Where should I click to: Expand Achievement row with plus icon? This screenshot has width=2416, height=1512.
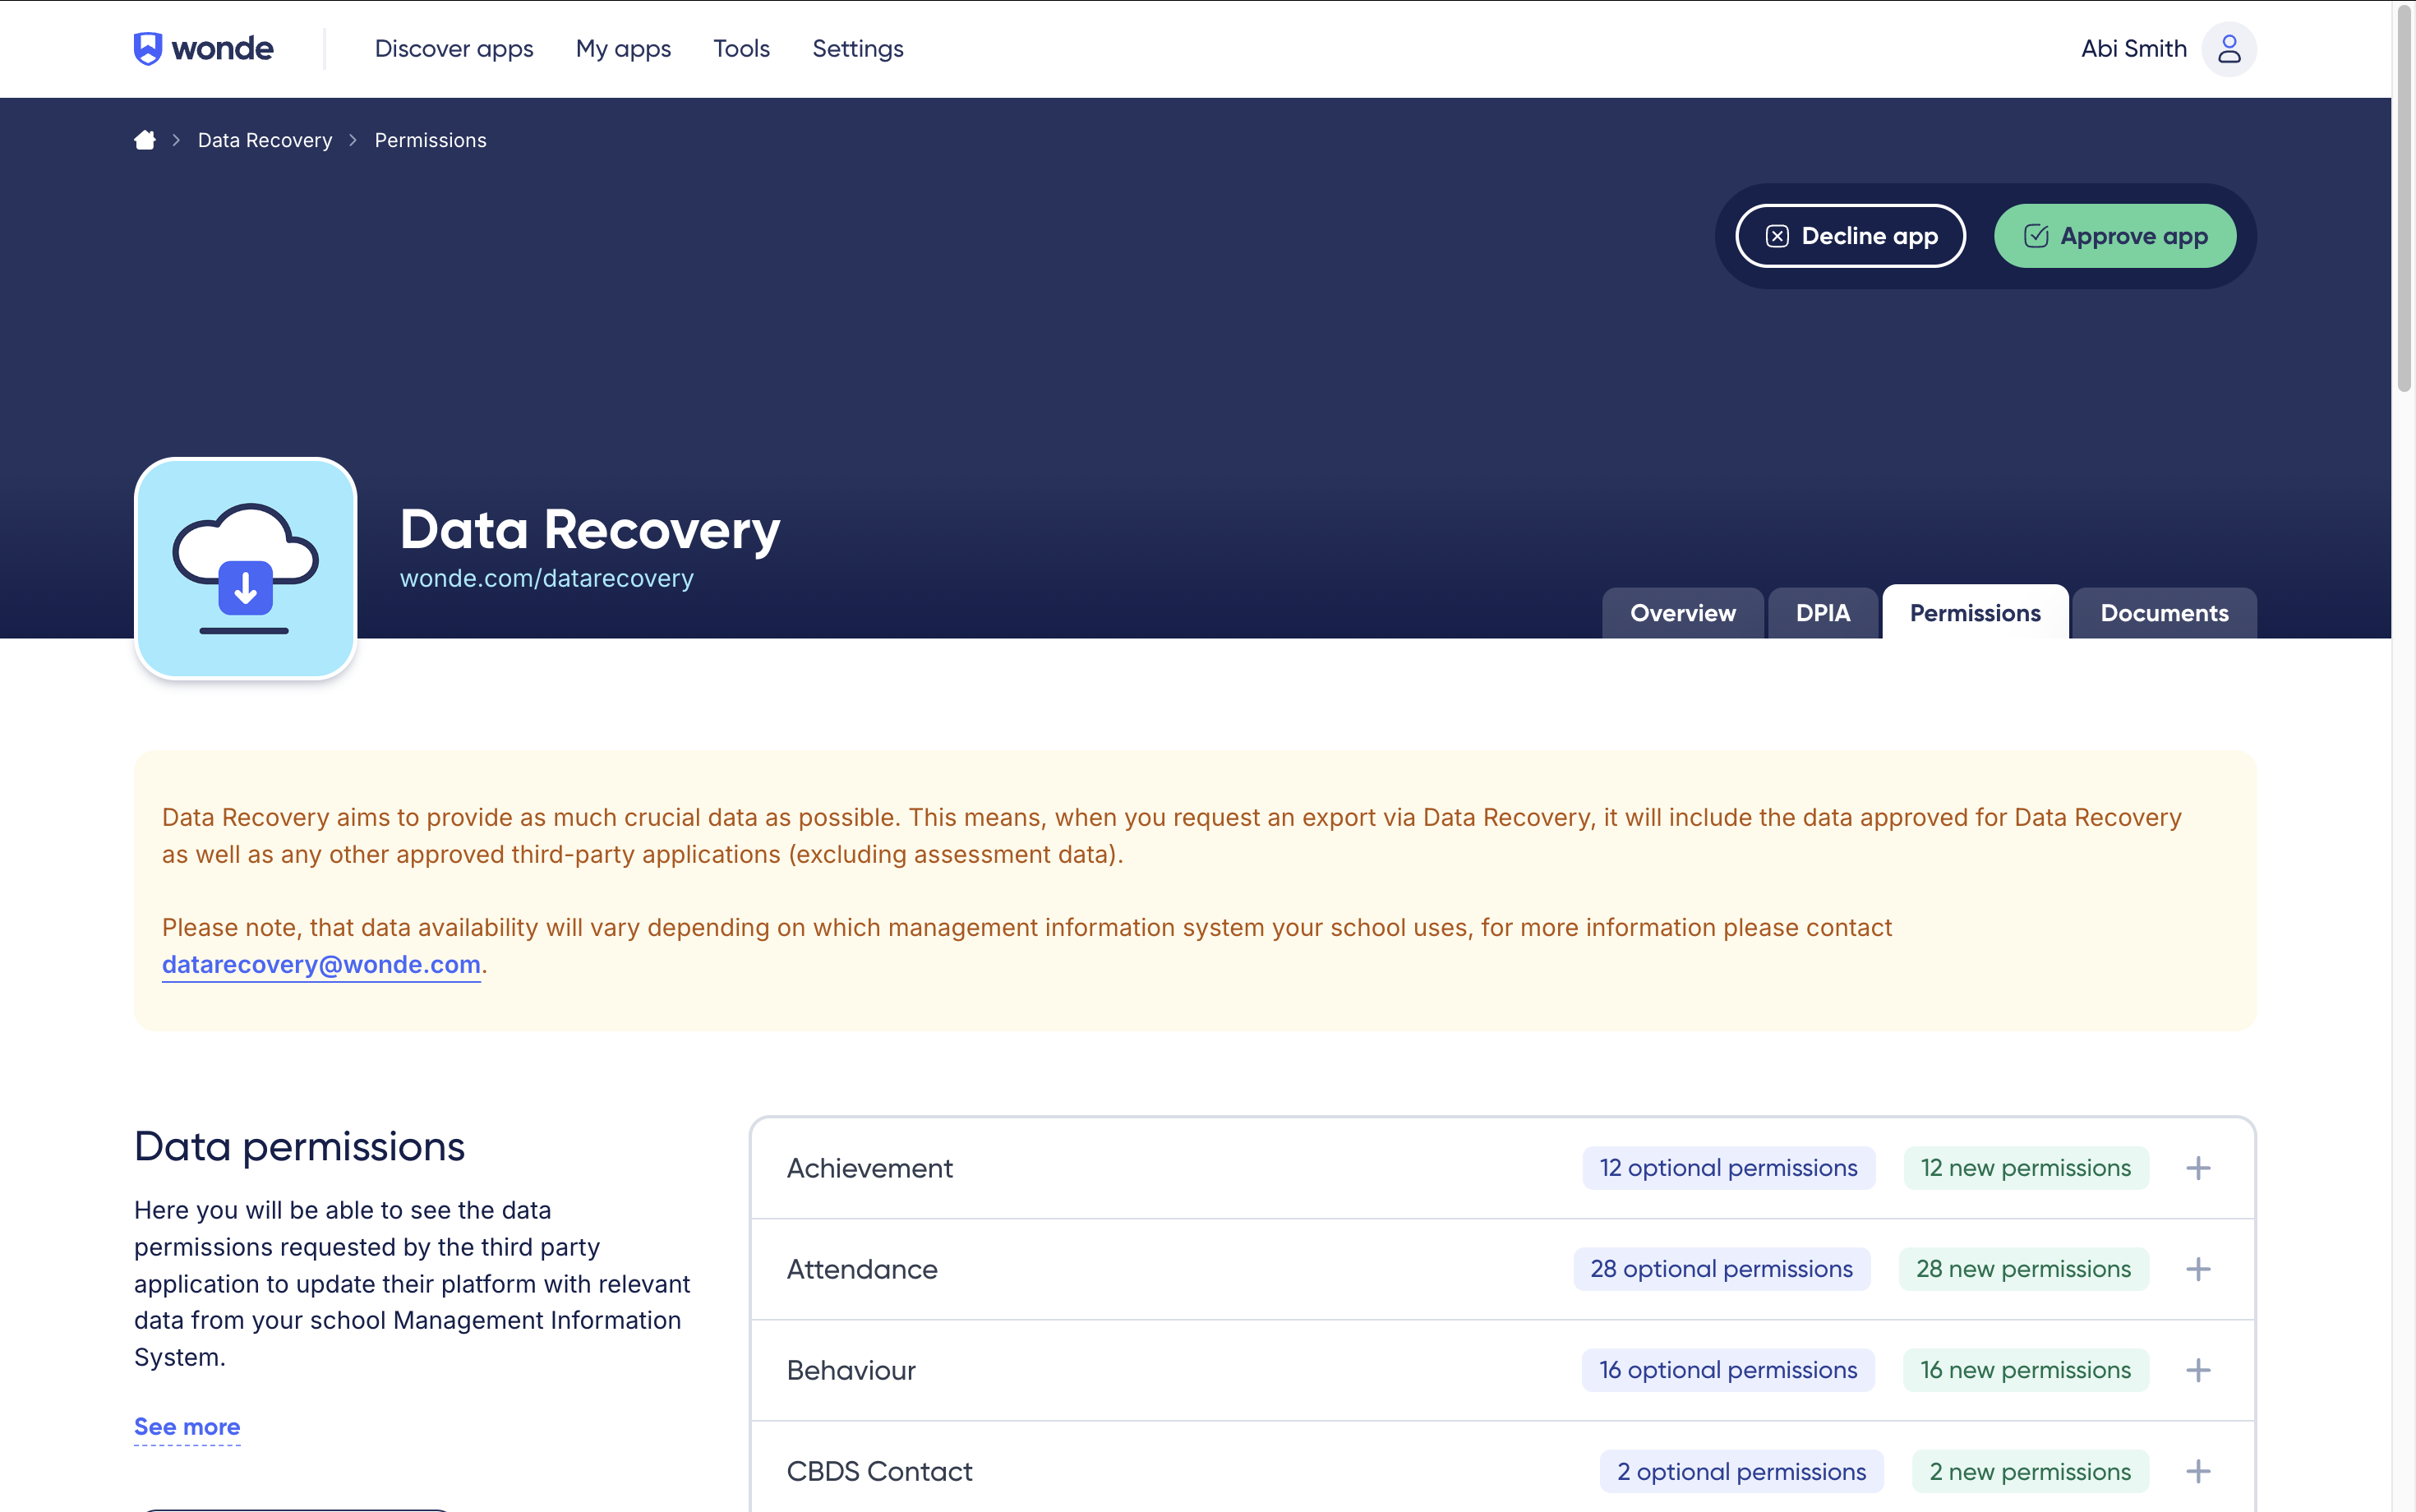click(x=2197, y=1168)
